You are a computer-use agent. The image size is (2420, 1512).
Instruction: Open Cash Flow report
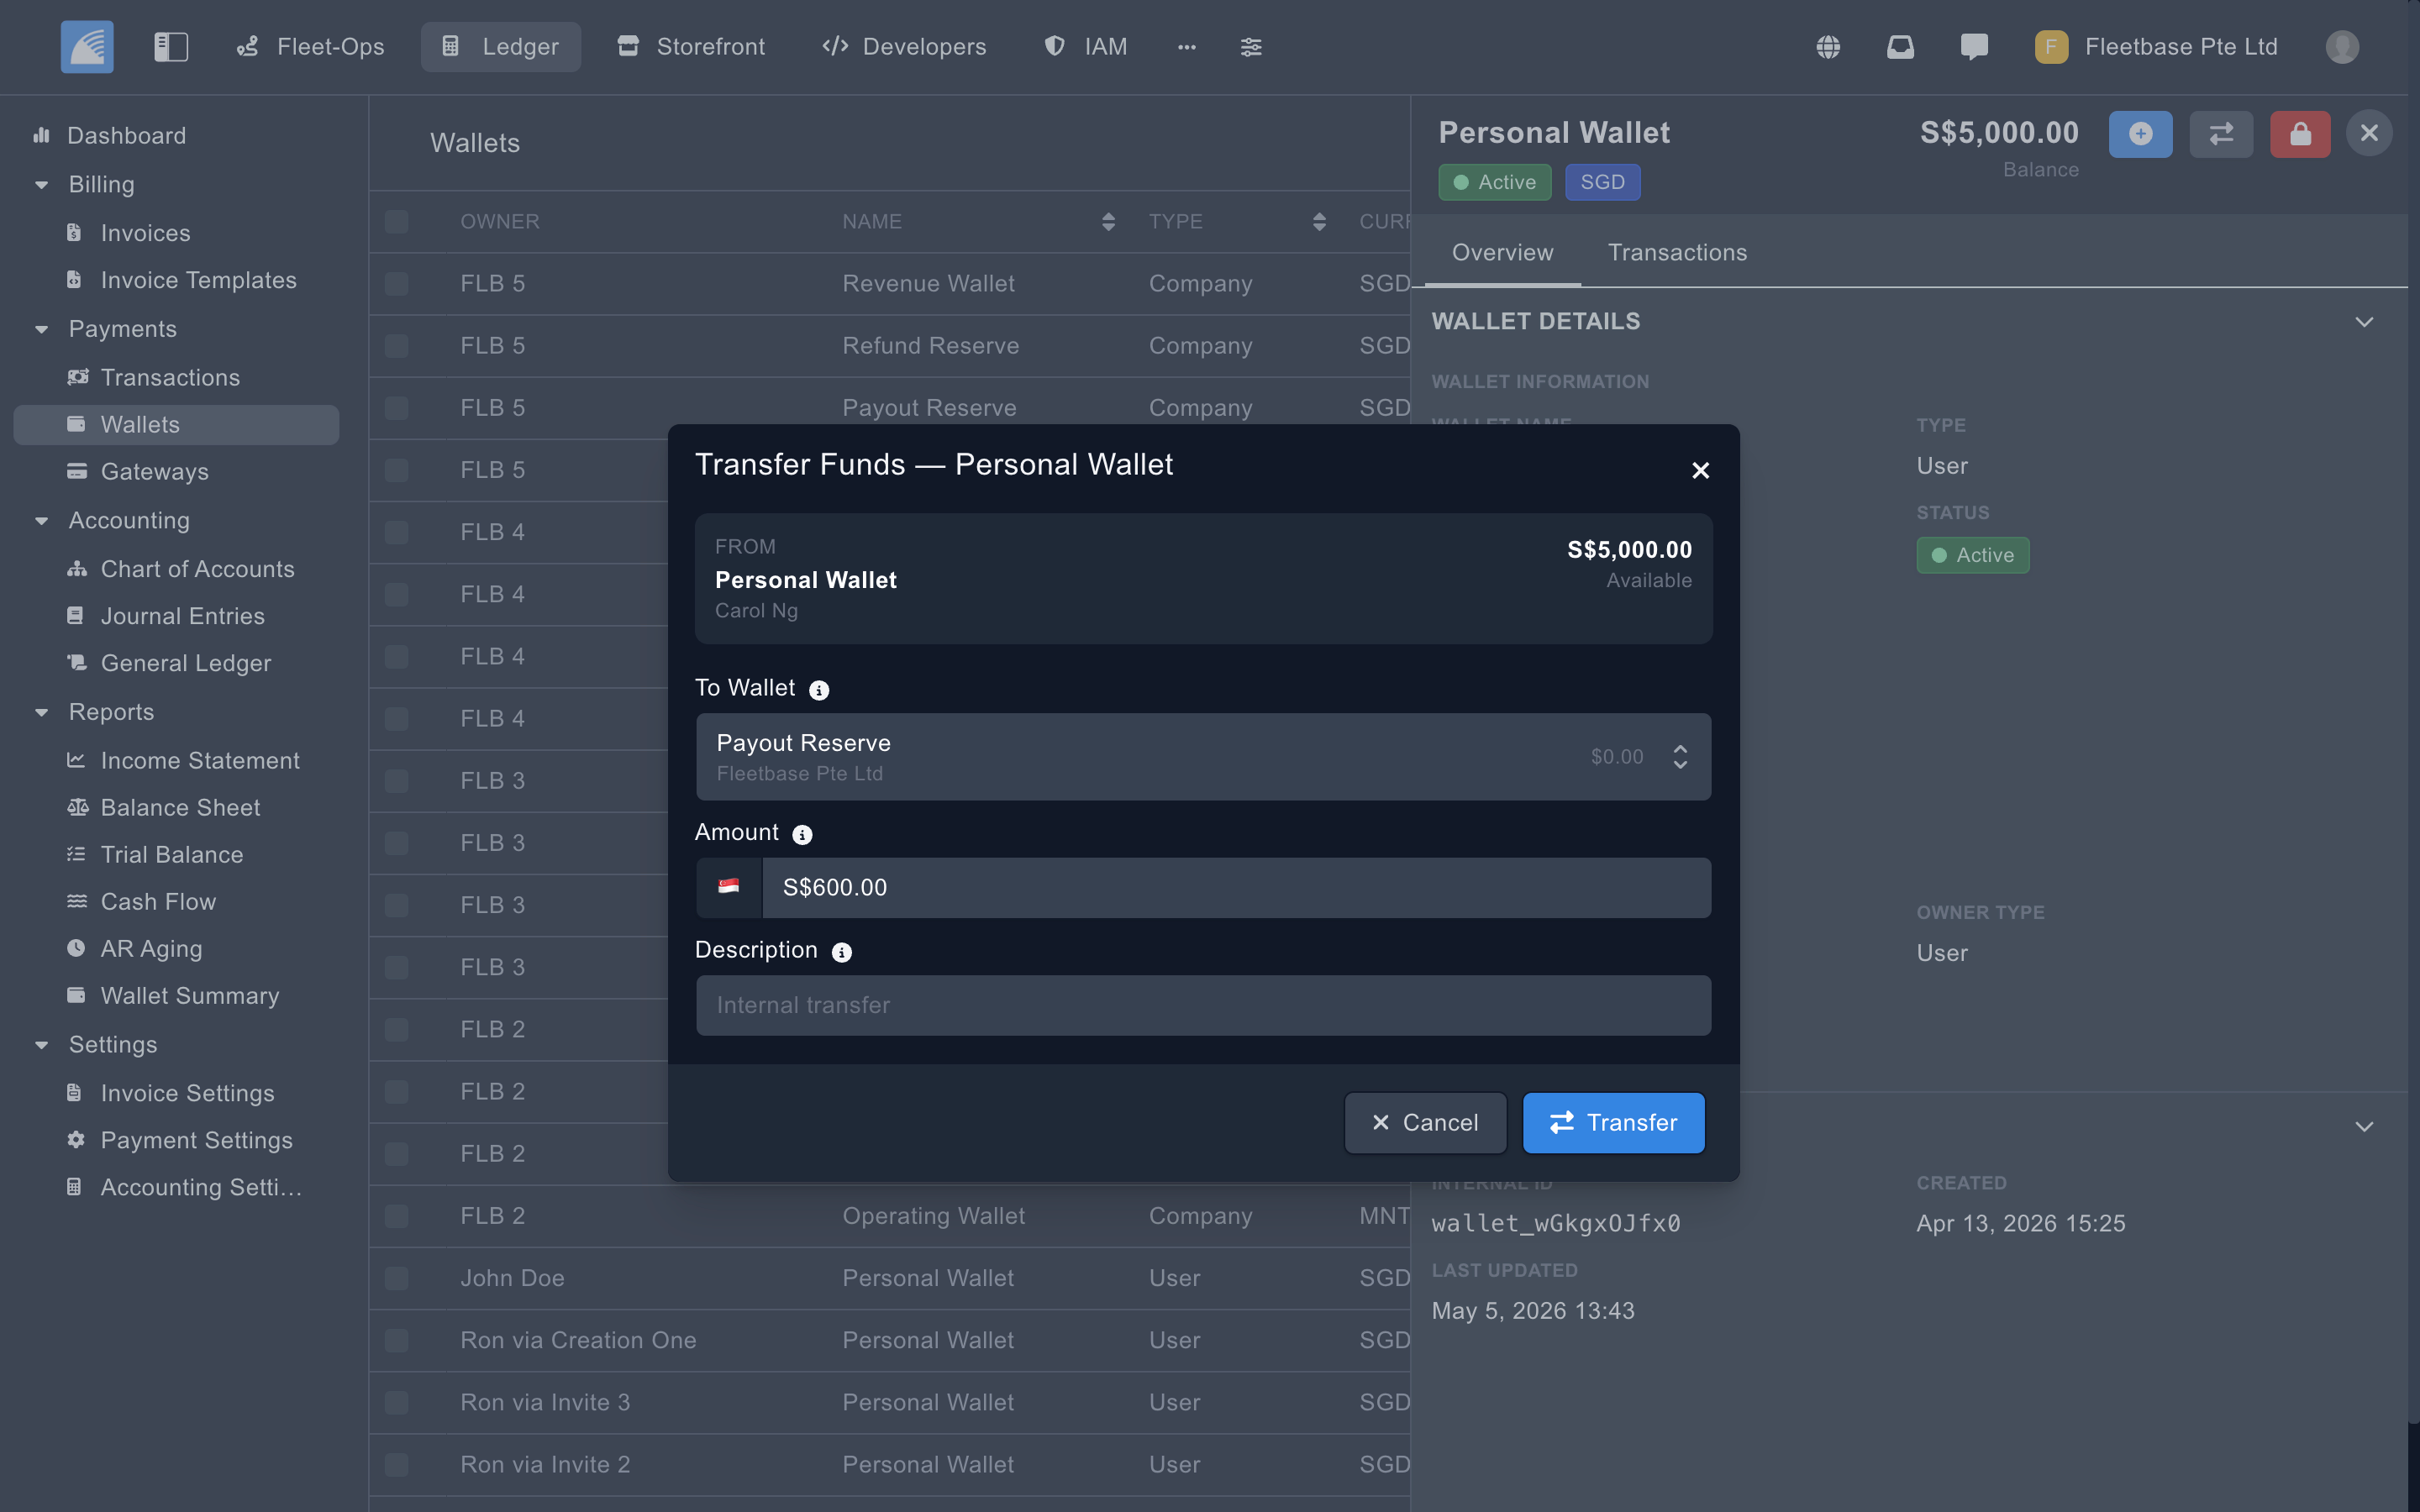click(158, 901)
